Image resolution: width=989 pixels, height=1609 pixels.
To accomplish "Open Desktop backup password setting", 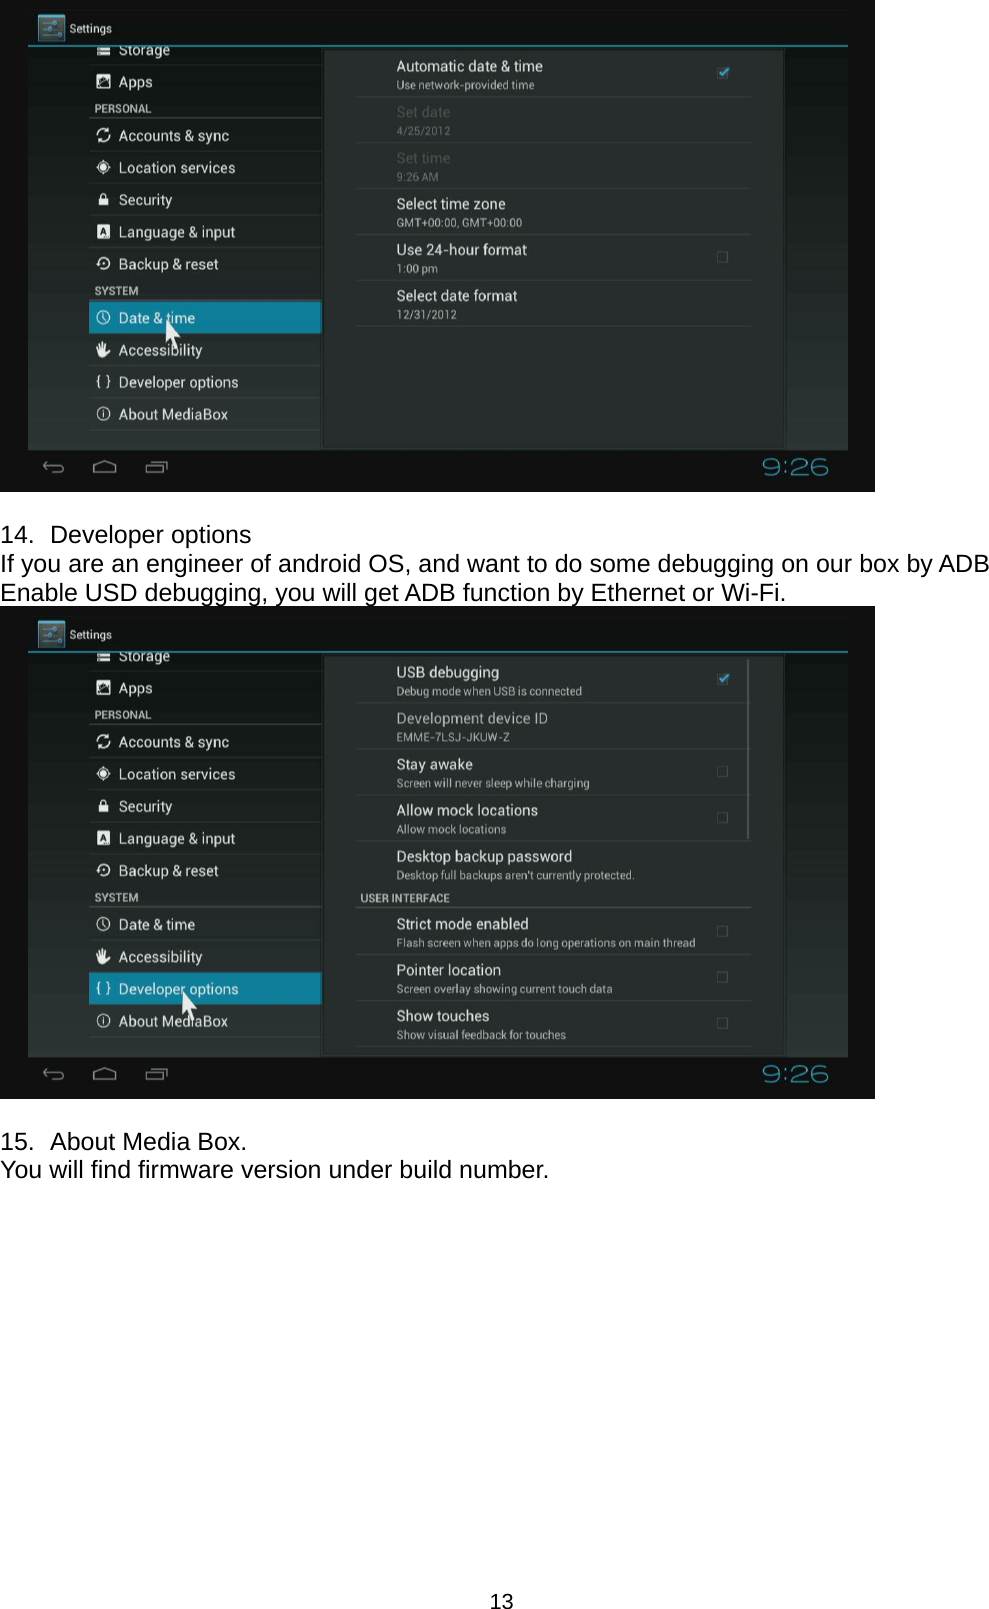I will (553, 865).
